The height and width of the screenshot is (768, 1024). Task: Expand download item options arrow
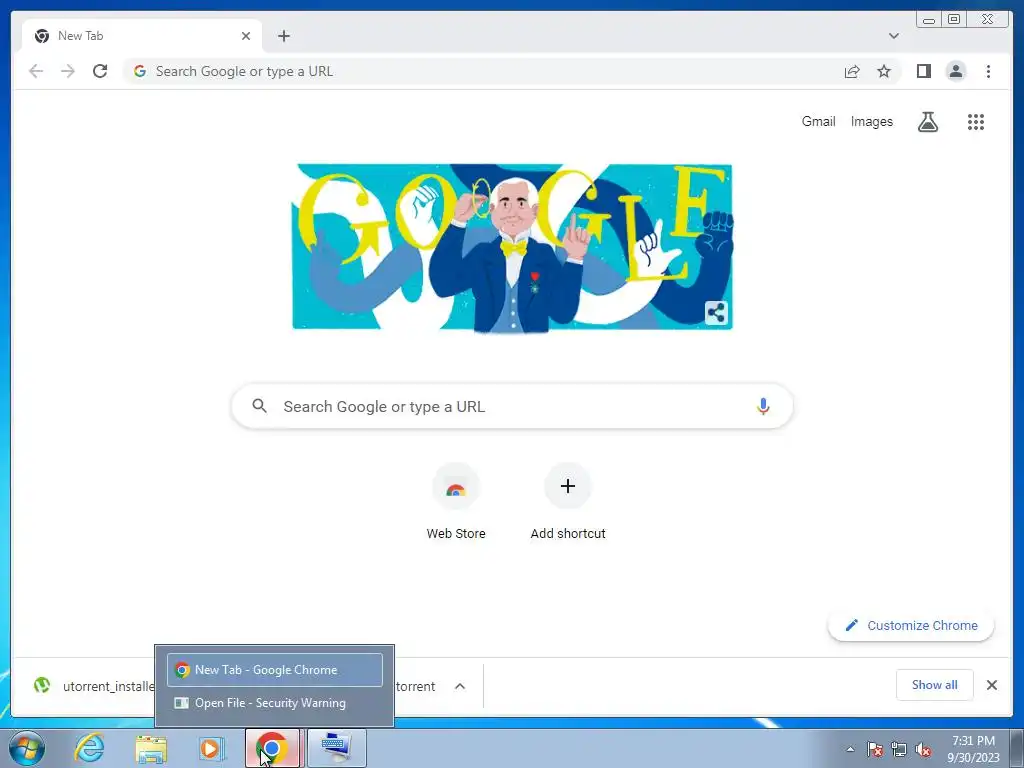pyautogui.click(x=460, y=686)
